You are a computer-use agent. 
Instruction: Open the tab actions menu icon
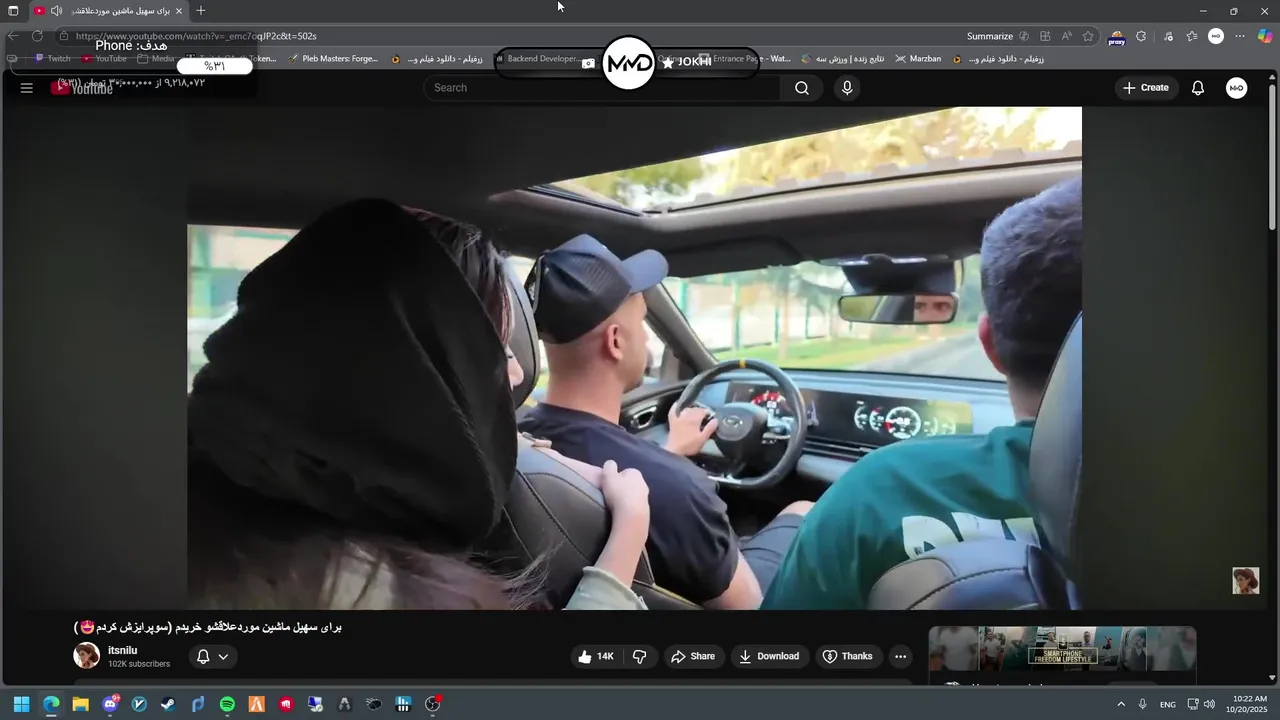pos(13,11)
